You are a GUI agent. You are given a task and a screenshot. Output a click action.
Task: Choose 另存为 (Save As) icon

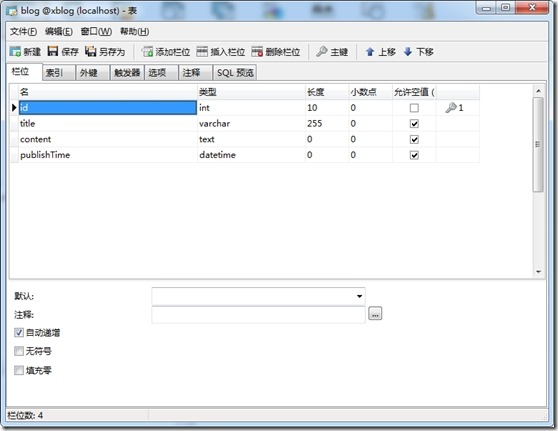pyautogui.click(x=90, y=51)
